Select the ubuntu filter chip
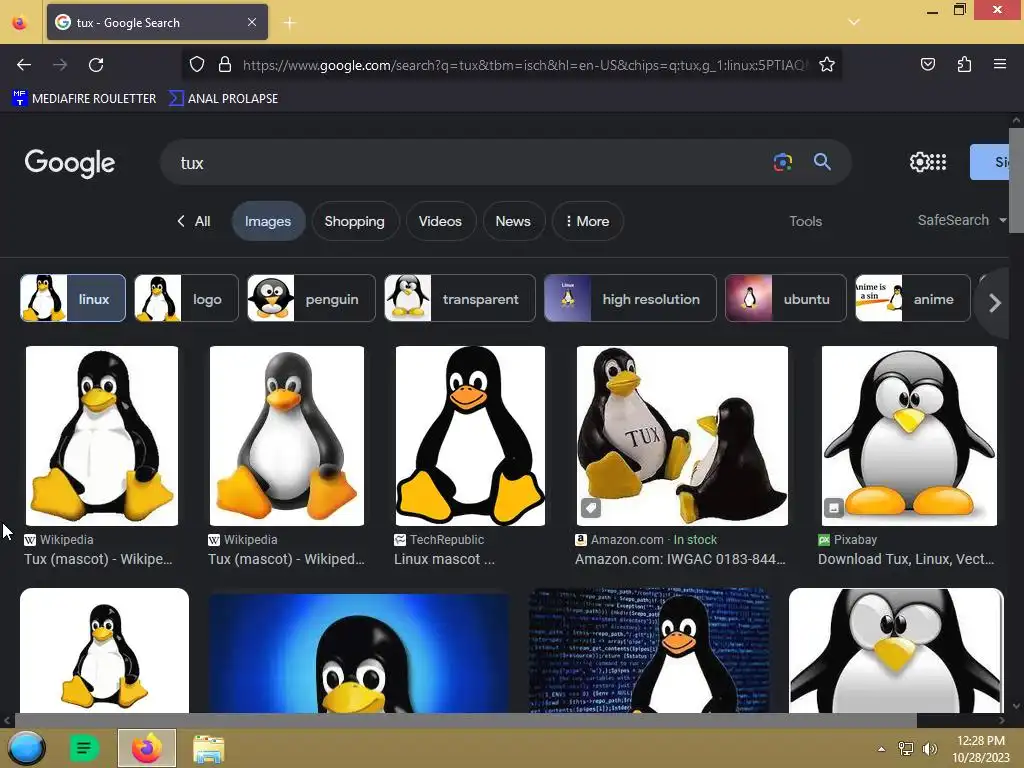The image size is (1024, 768). [786, 298]
